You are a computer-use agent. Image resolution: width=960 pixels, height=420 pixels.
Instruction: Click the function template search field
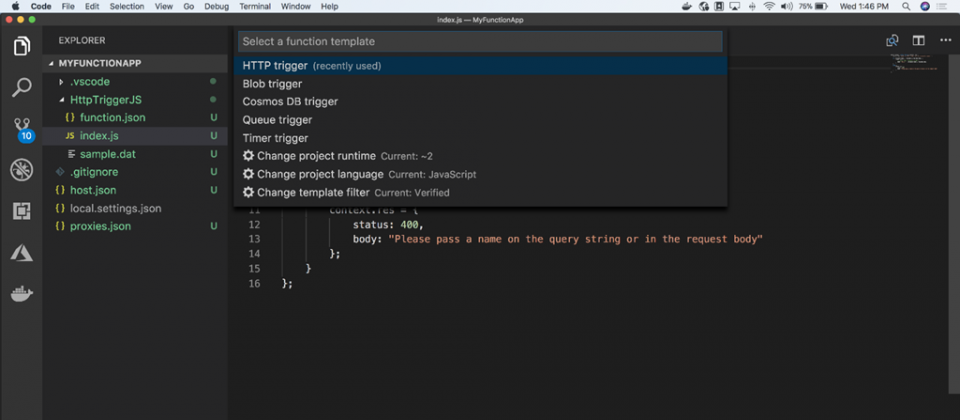480,42
